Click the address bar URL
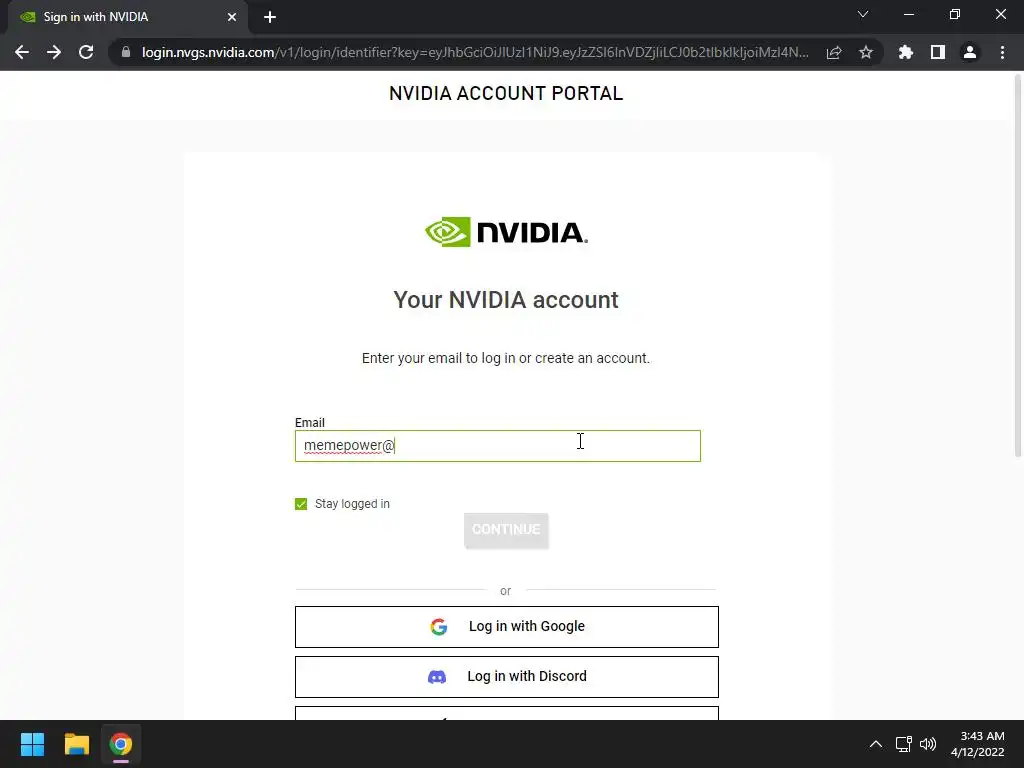 point(475,52)
